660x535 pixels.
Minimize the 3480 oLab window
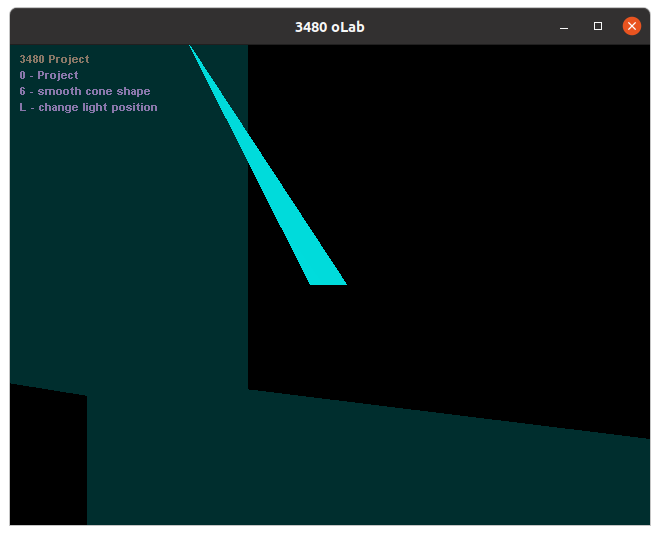click(564, 28)
